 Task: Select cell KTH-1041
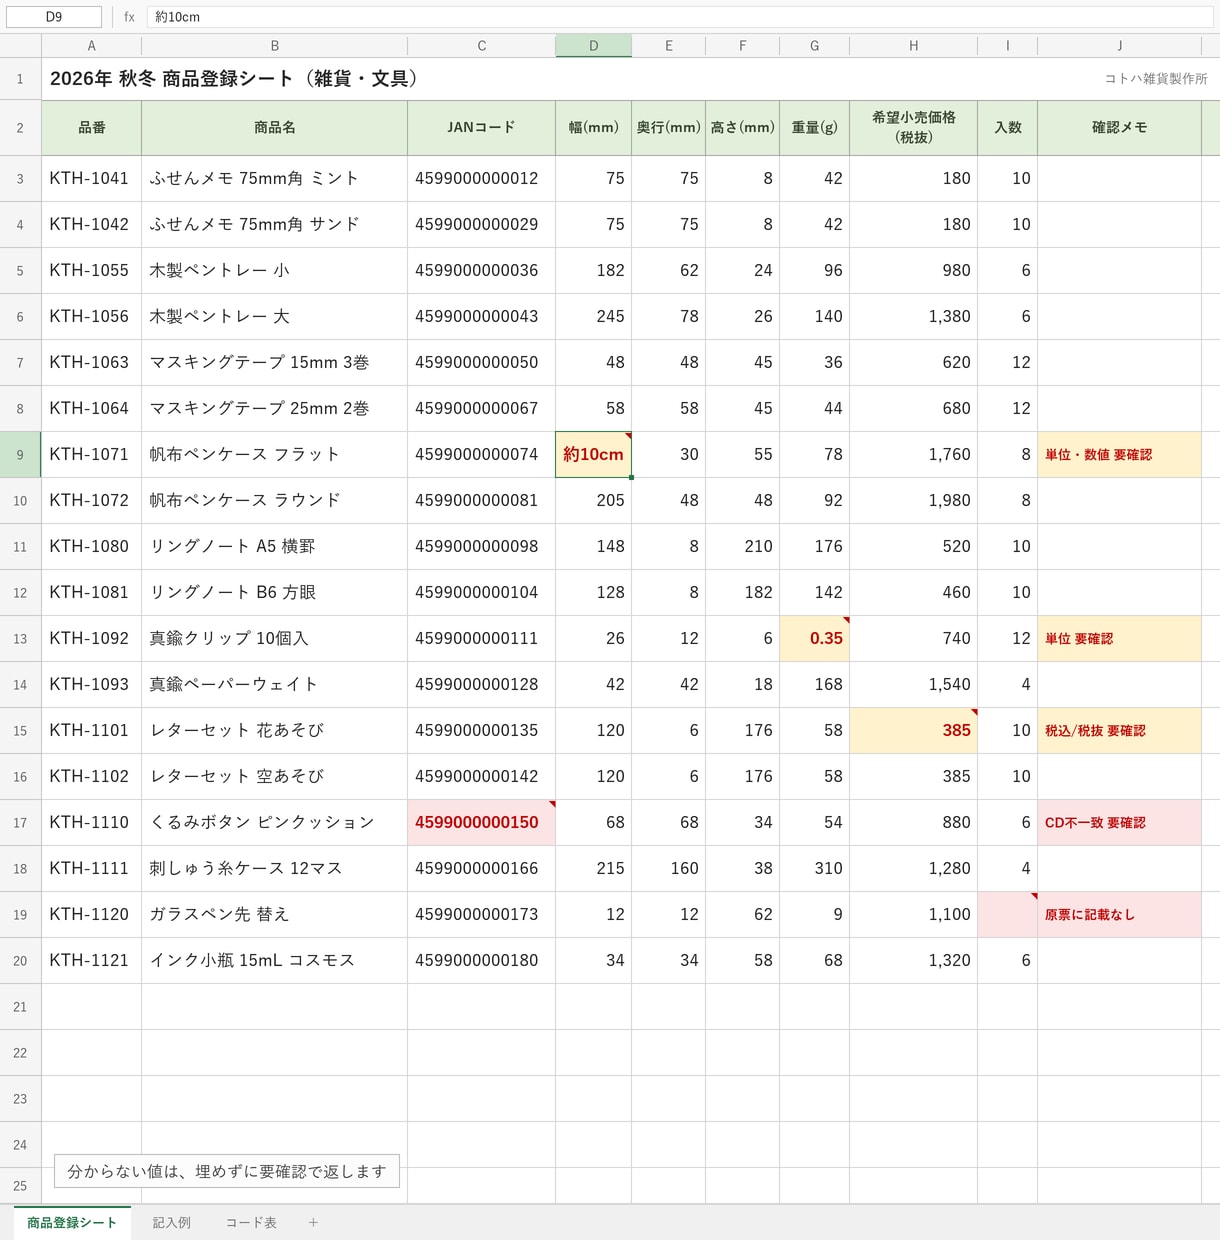[x=91, y=179]
